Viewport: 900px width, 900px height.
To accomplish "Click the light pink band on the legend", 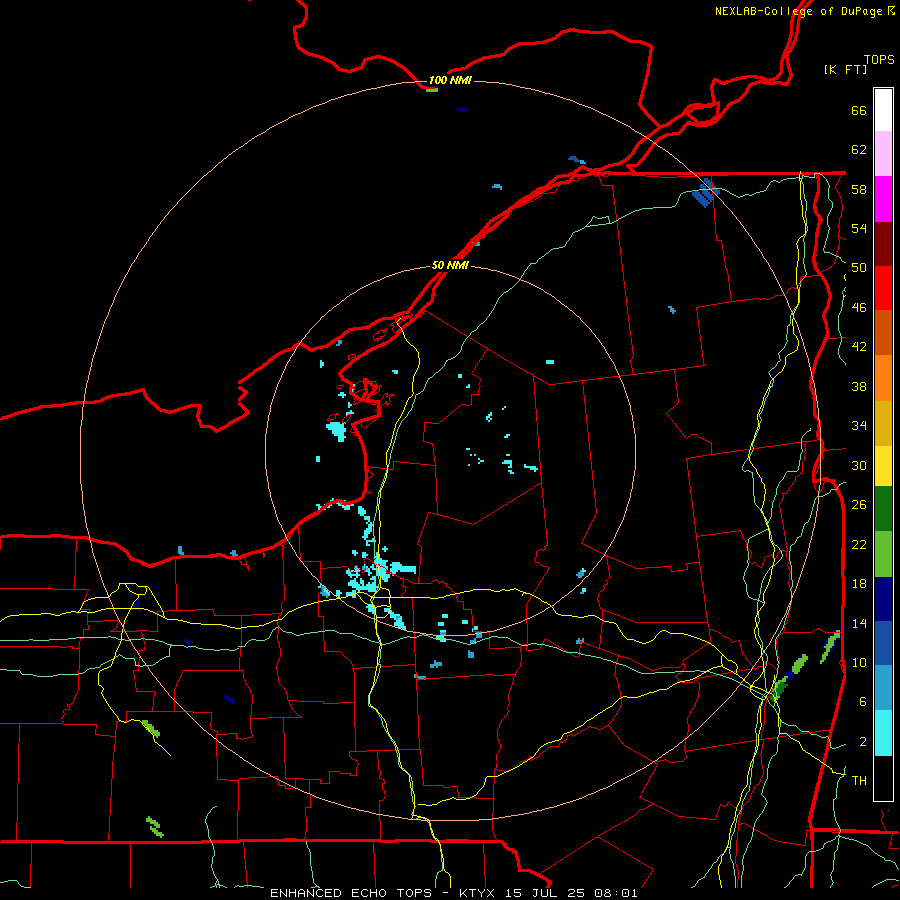I will tap(883, 154).
